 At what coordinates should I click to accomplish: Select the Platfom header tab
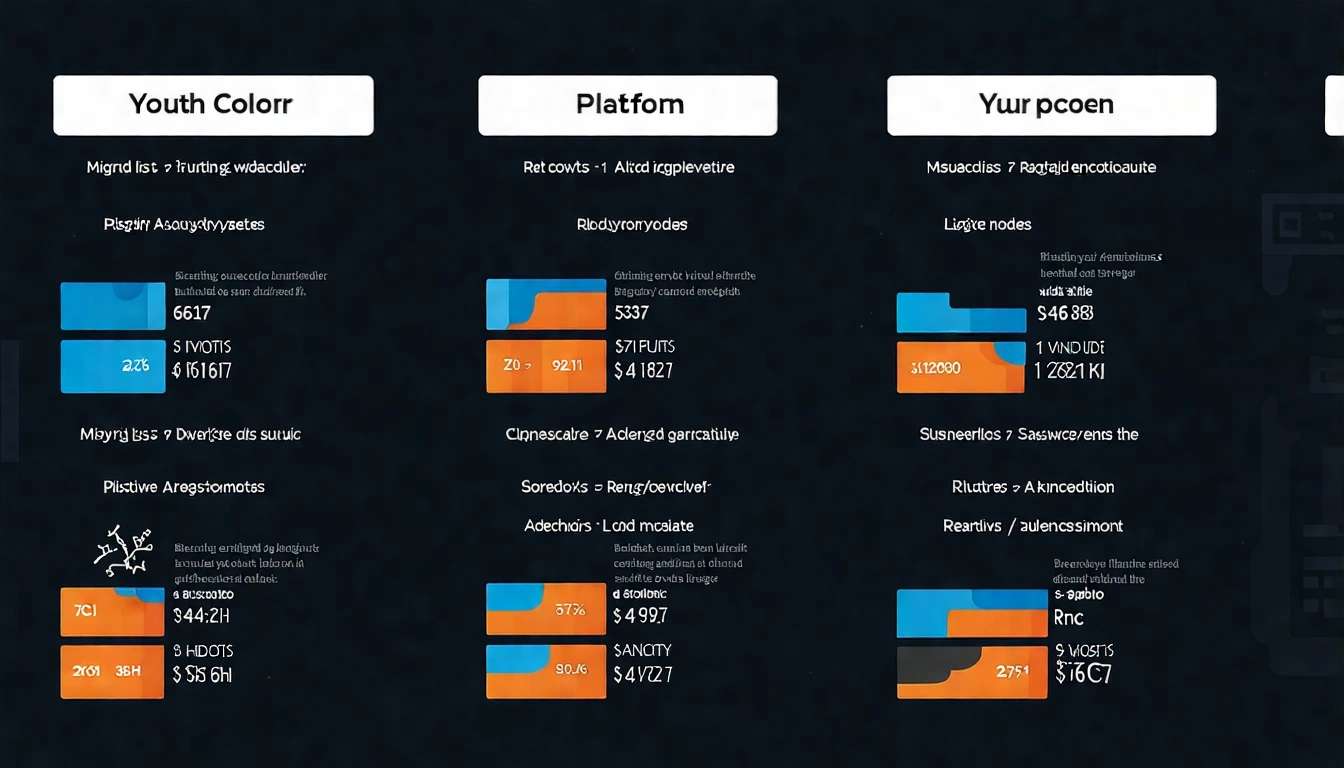pos(628,105)
